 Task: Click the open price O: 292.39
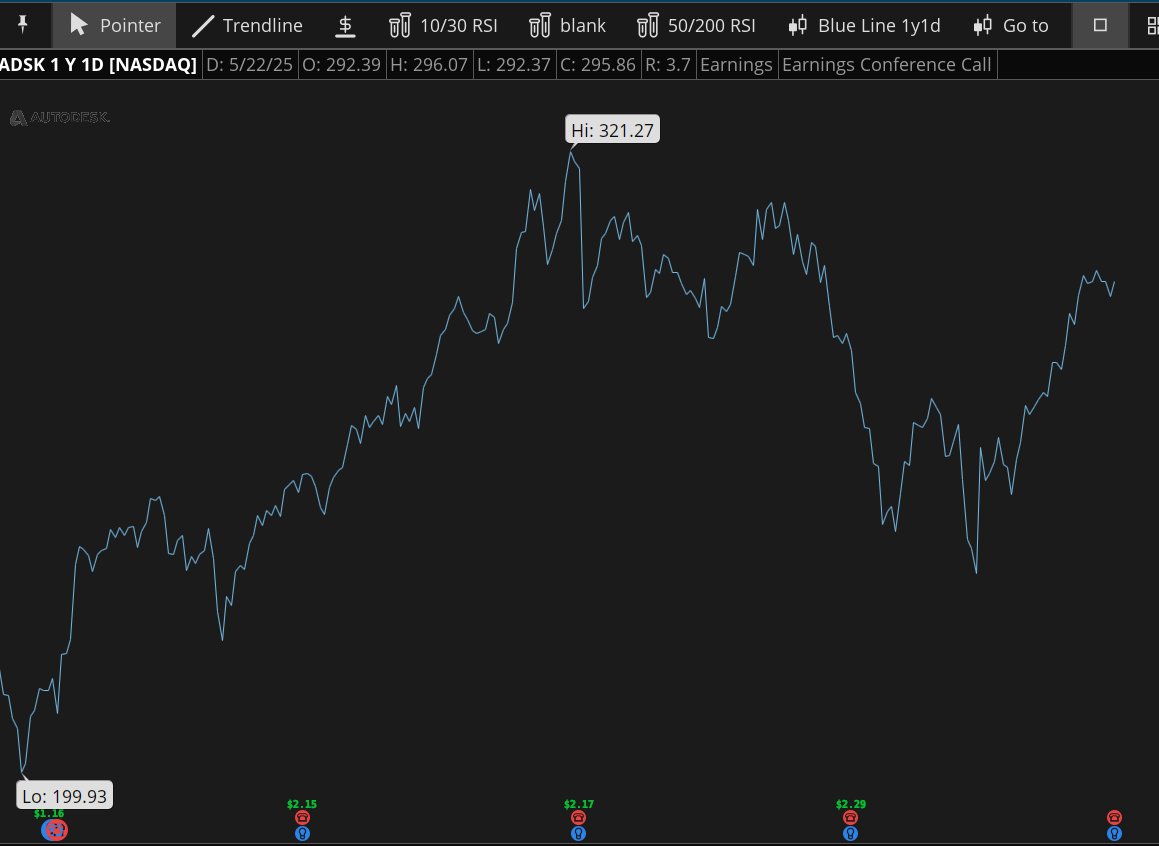[x=341, y=65]
